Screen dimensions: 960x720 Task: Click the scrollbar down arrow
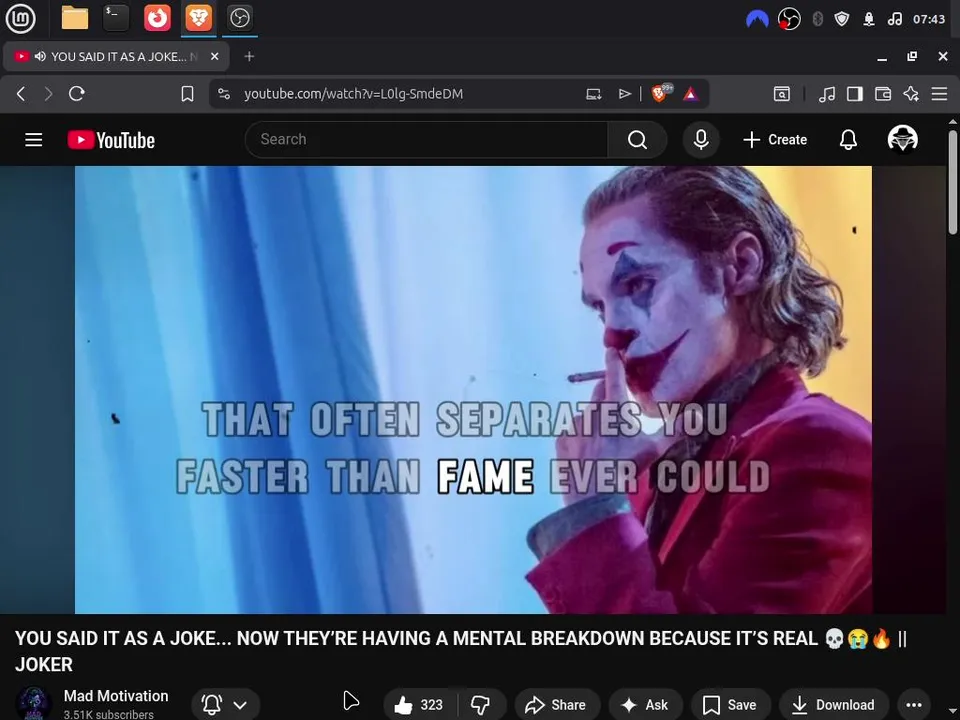click(953, 711)
